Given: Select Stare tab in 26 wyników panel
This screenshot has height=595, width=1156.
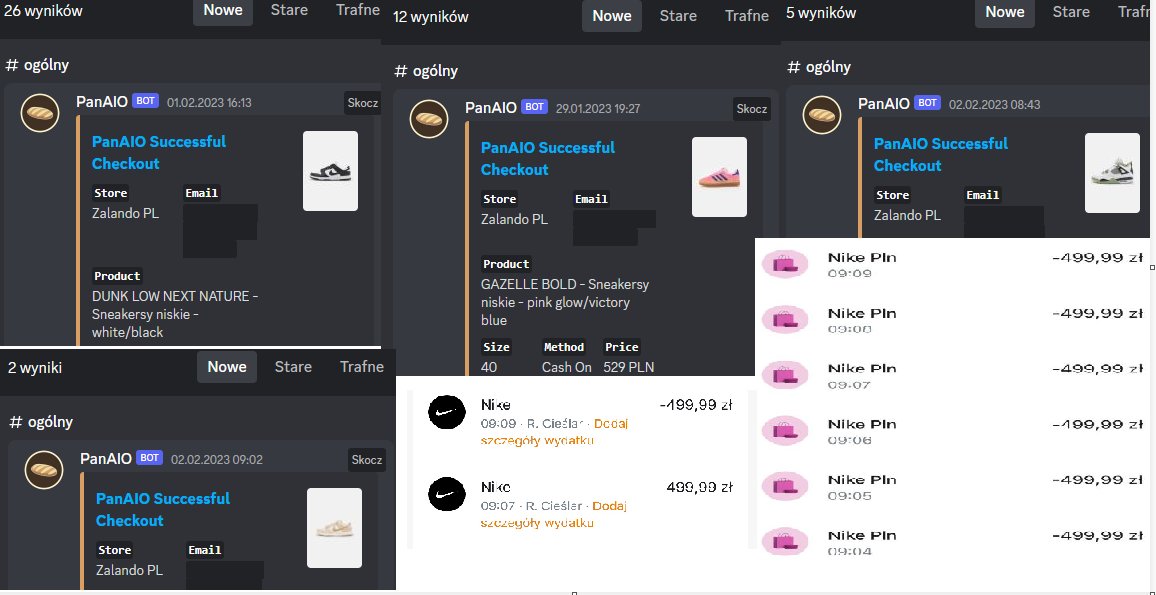Looking at the screenshot, I should coord(289,10).
